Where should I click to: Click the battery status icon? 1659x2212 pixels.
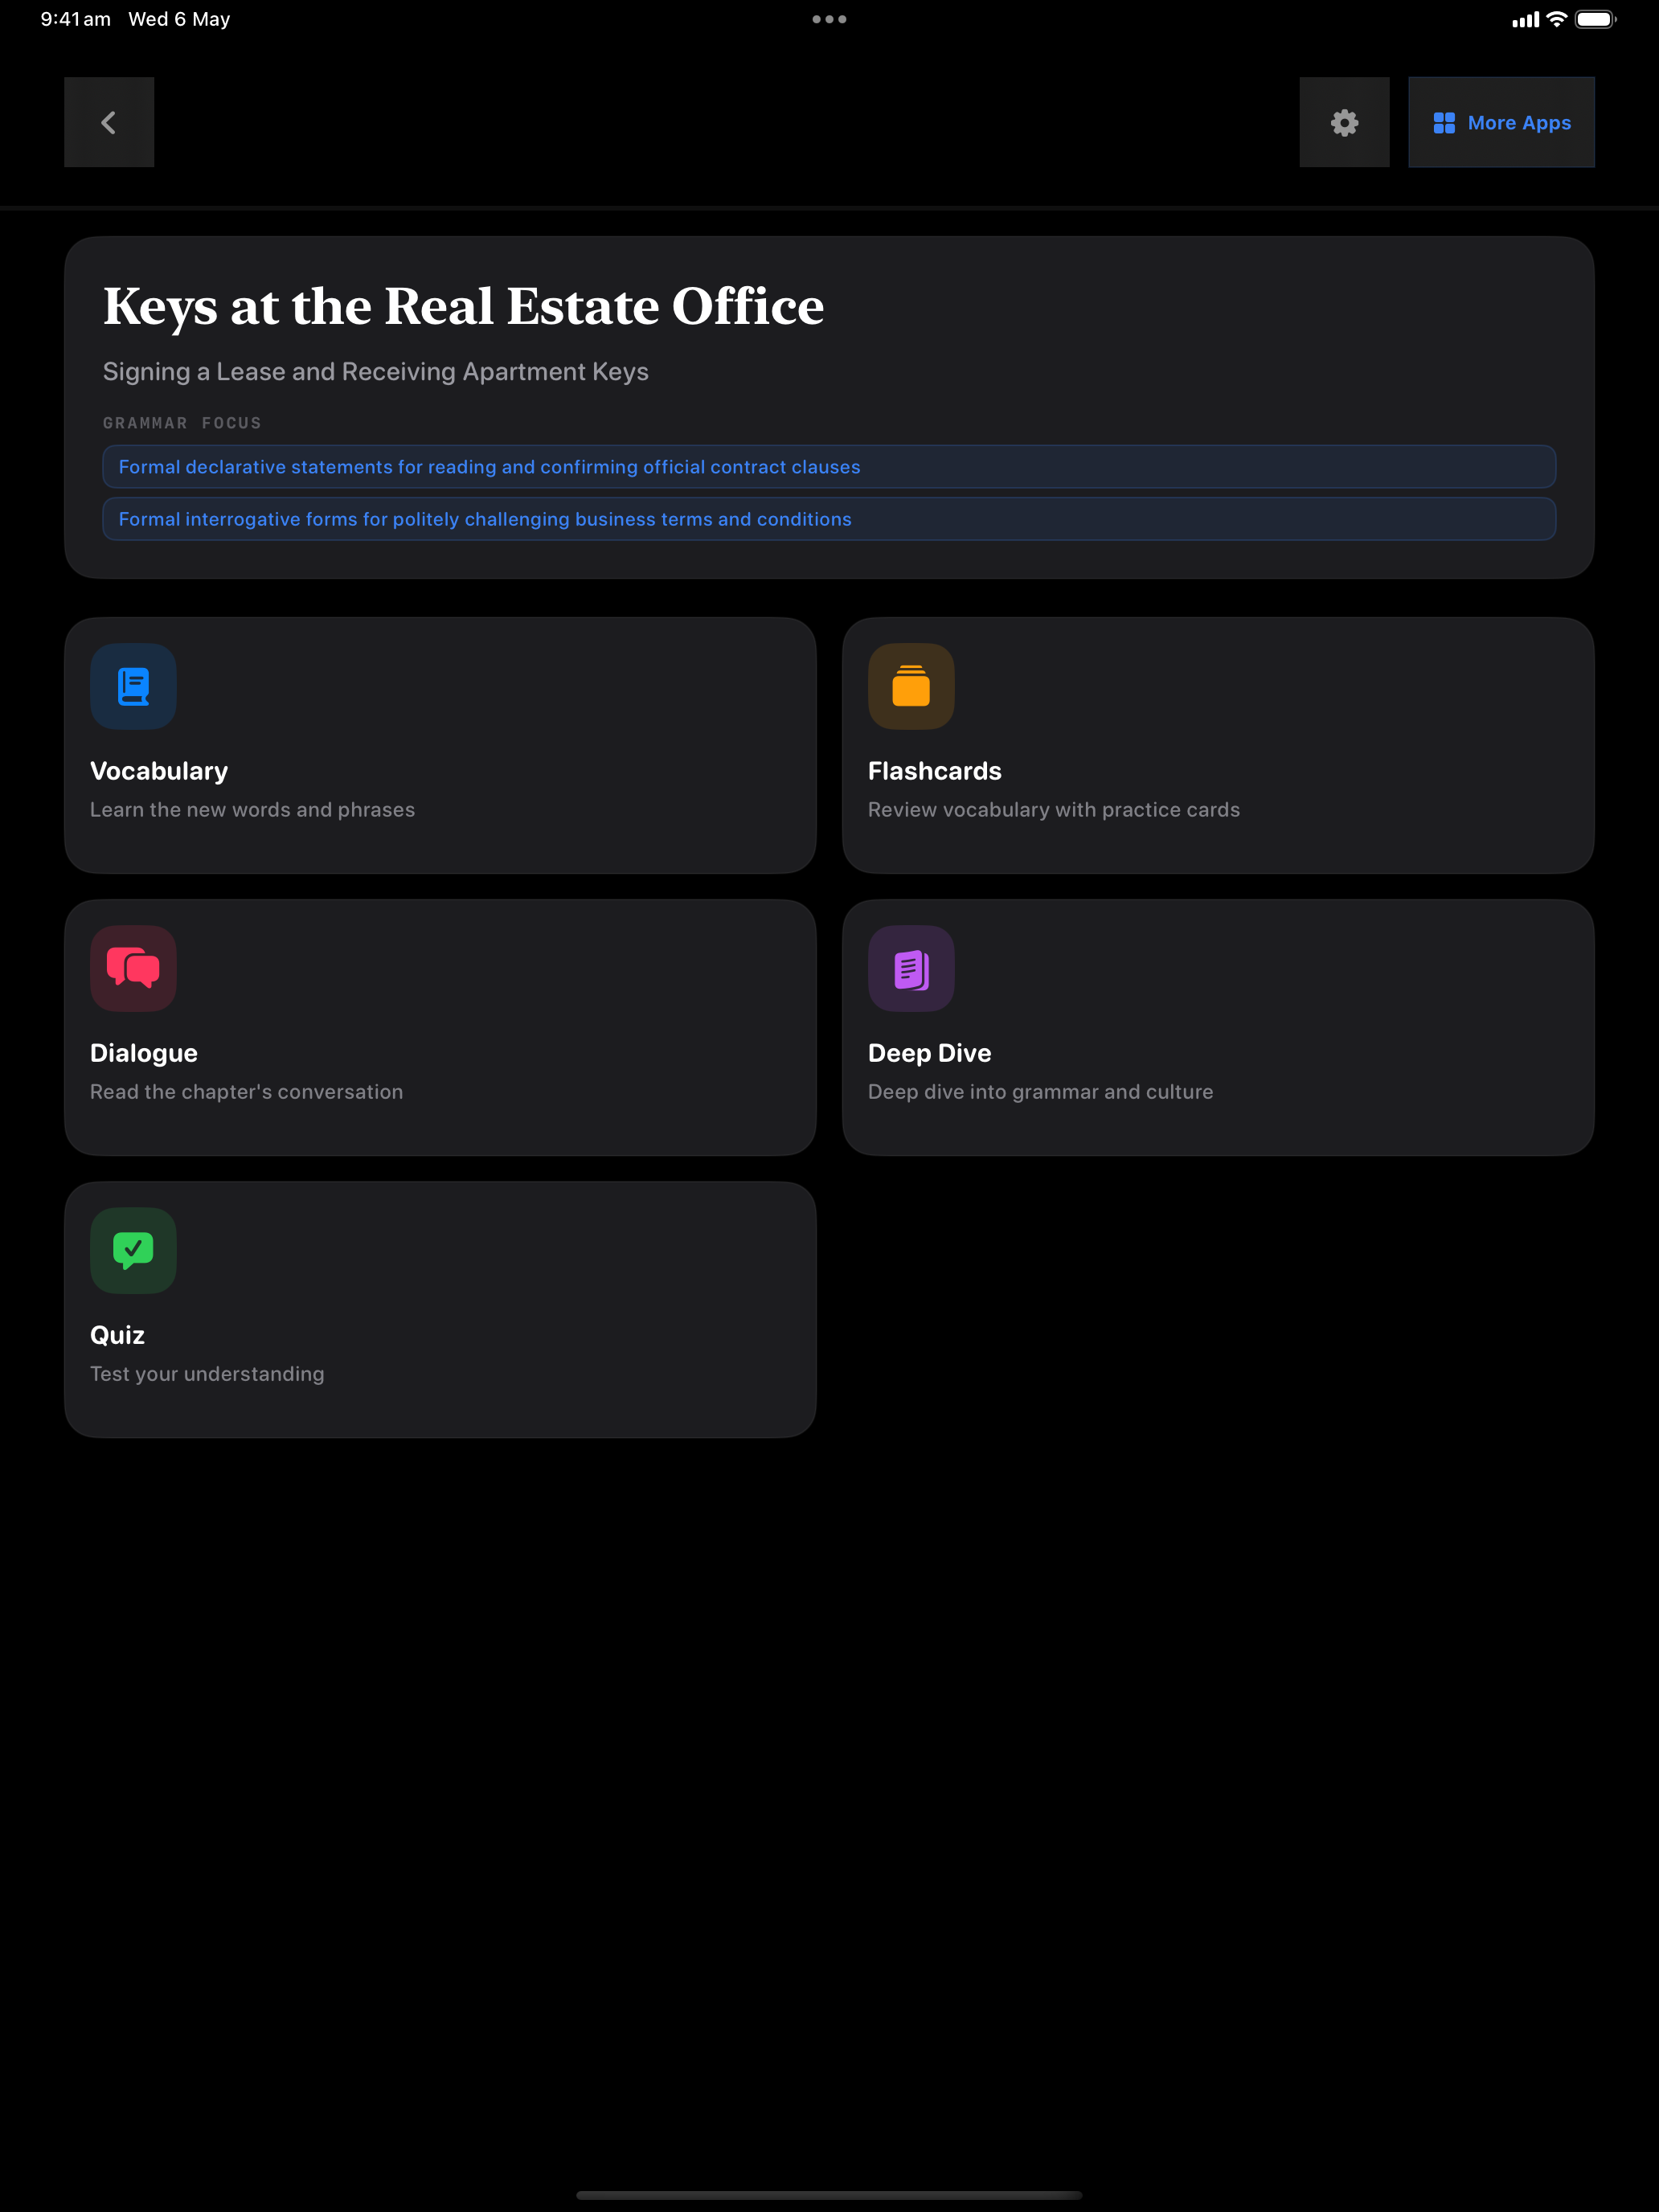pos(1595,19)
